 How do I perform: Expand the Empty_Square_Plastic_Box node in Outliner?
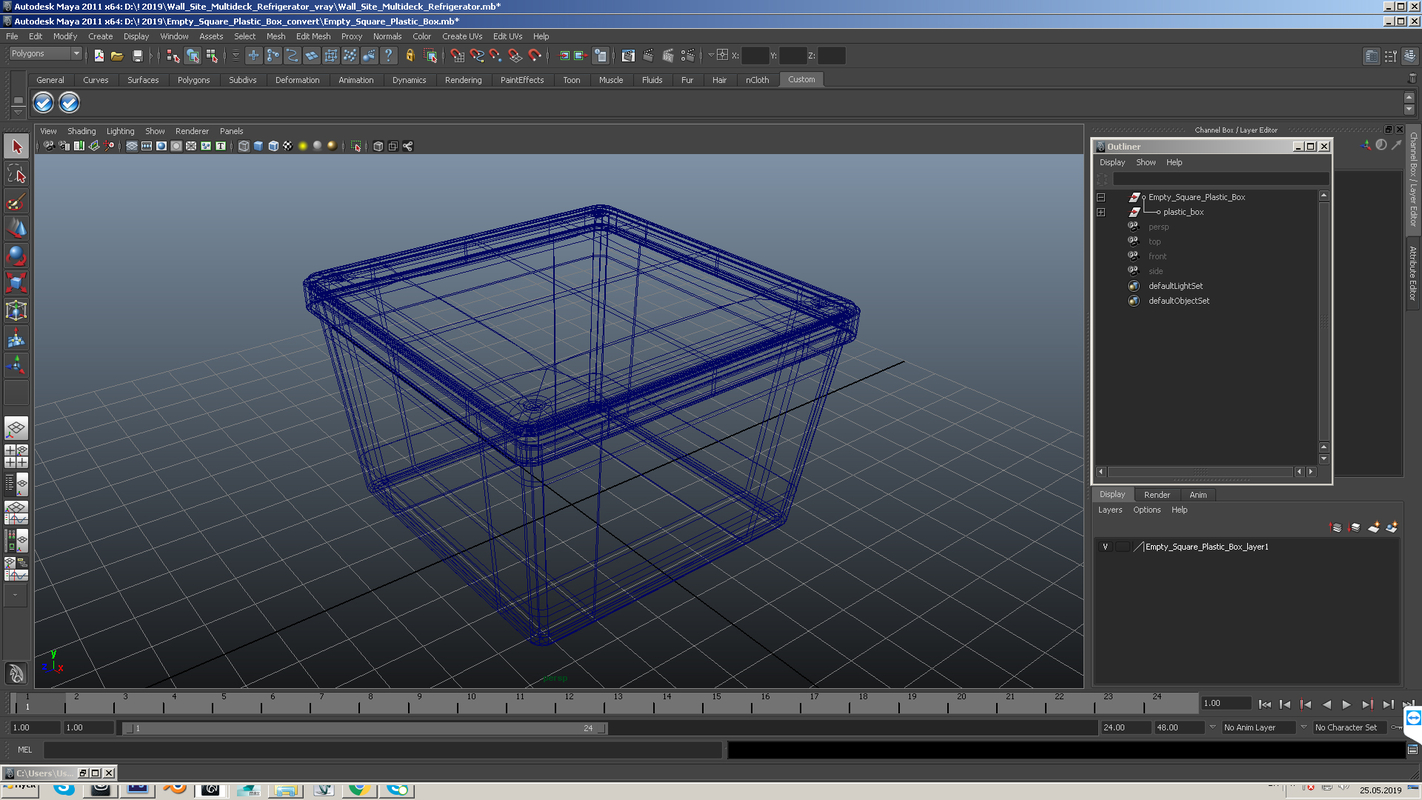tap(1101, 197)
